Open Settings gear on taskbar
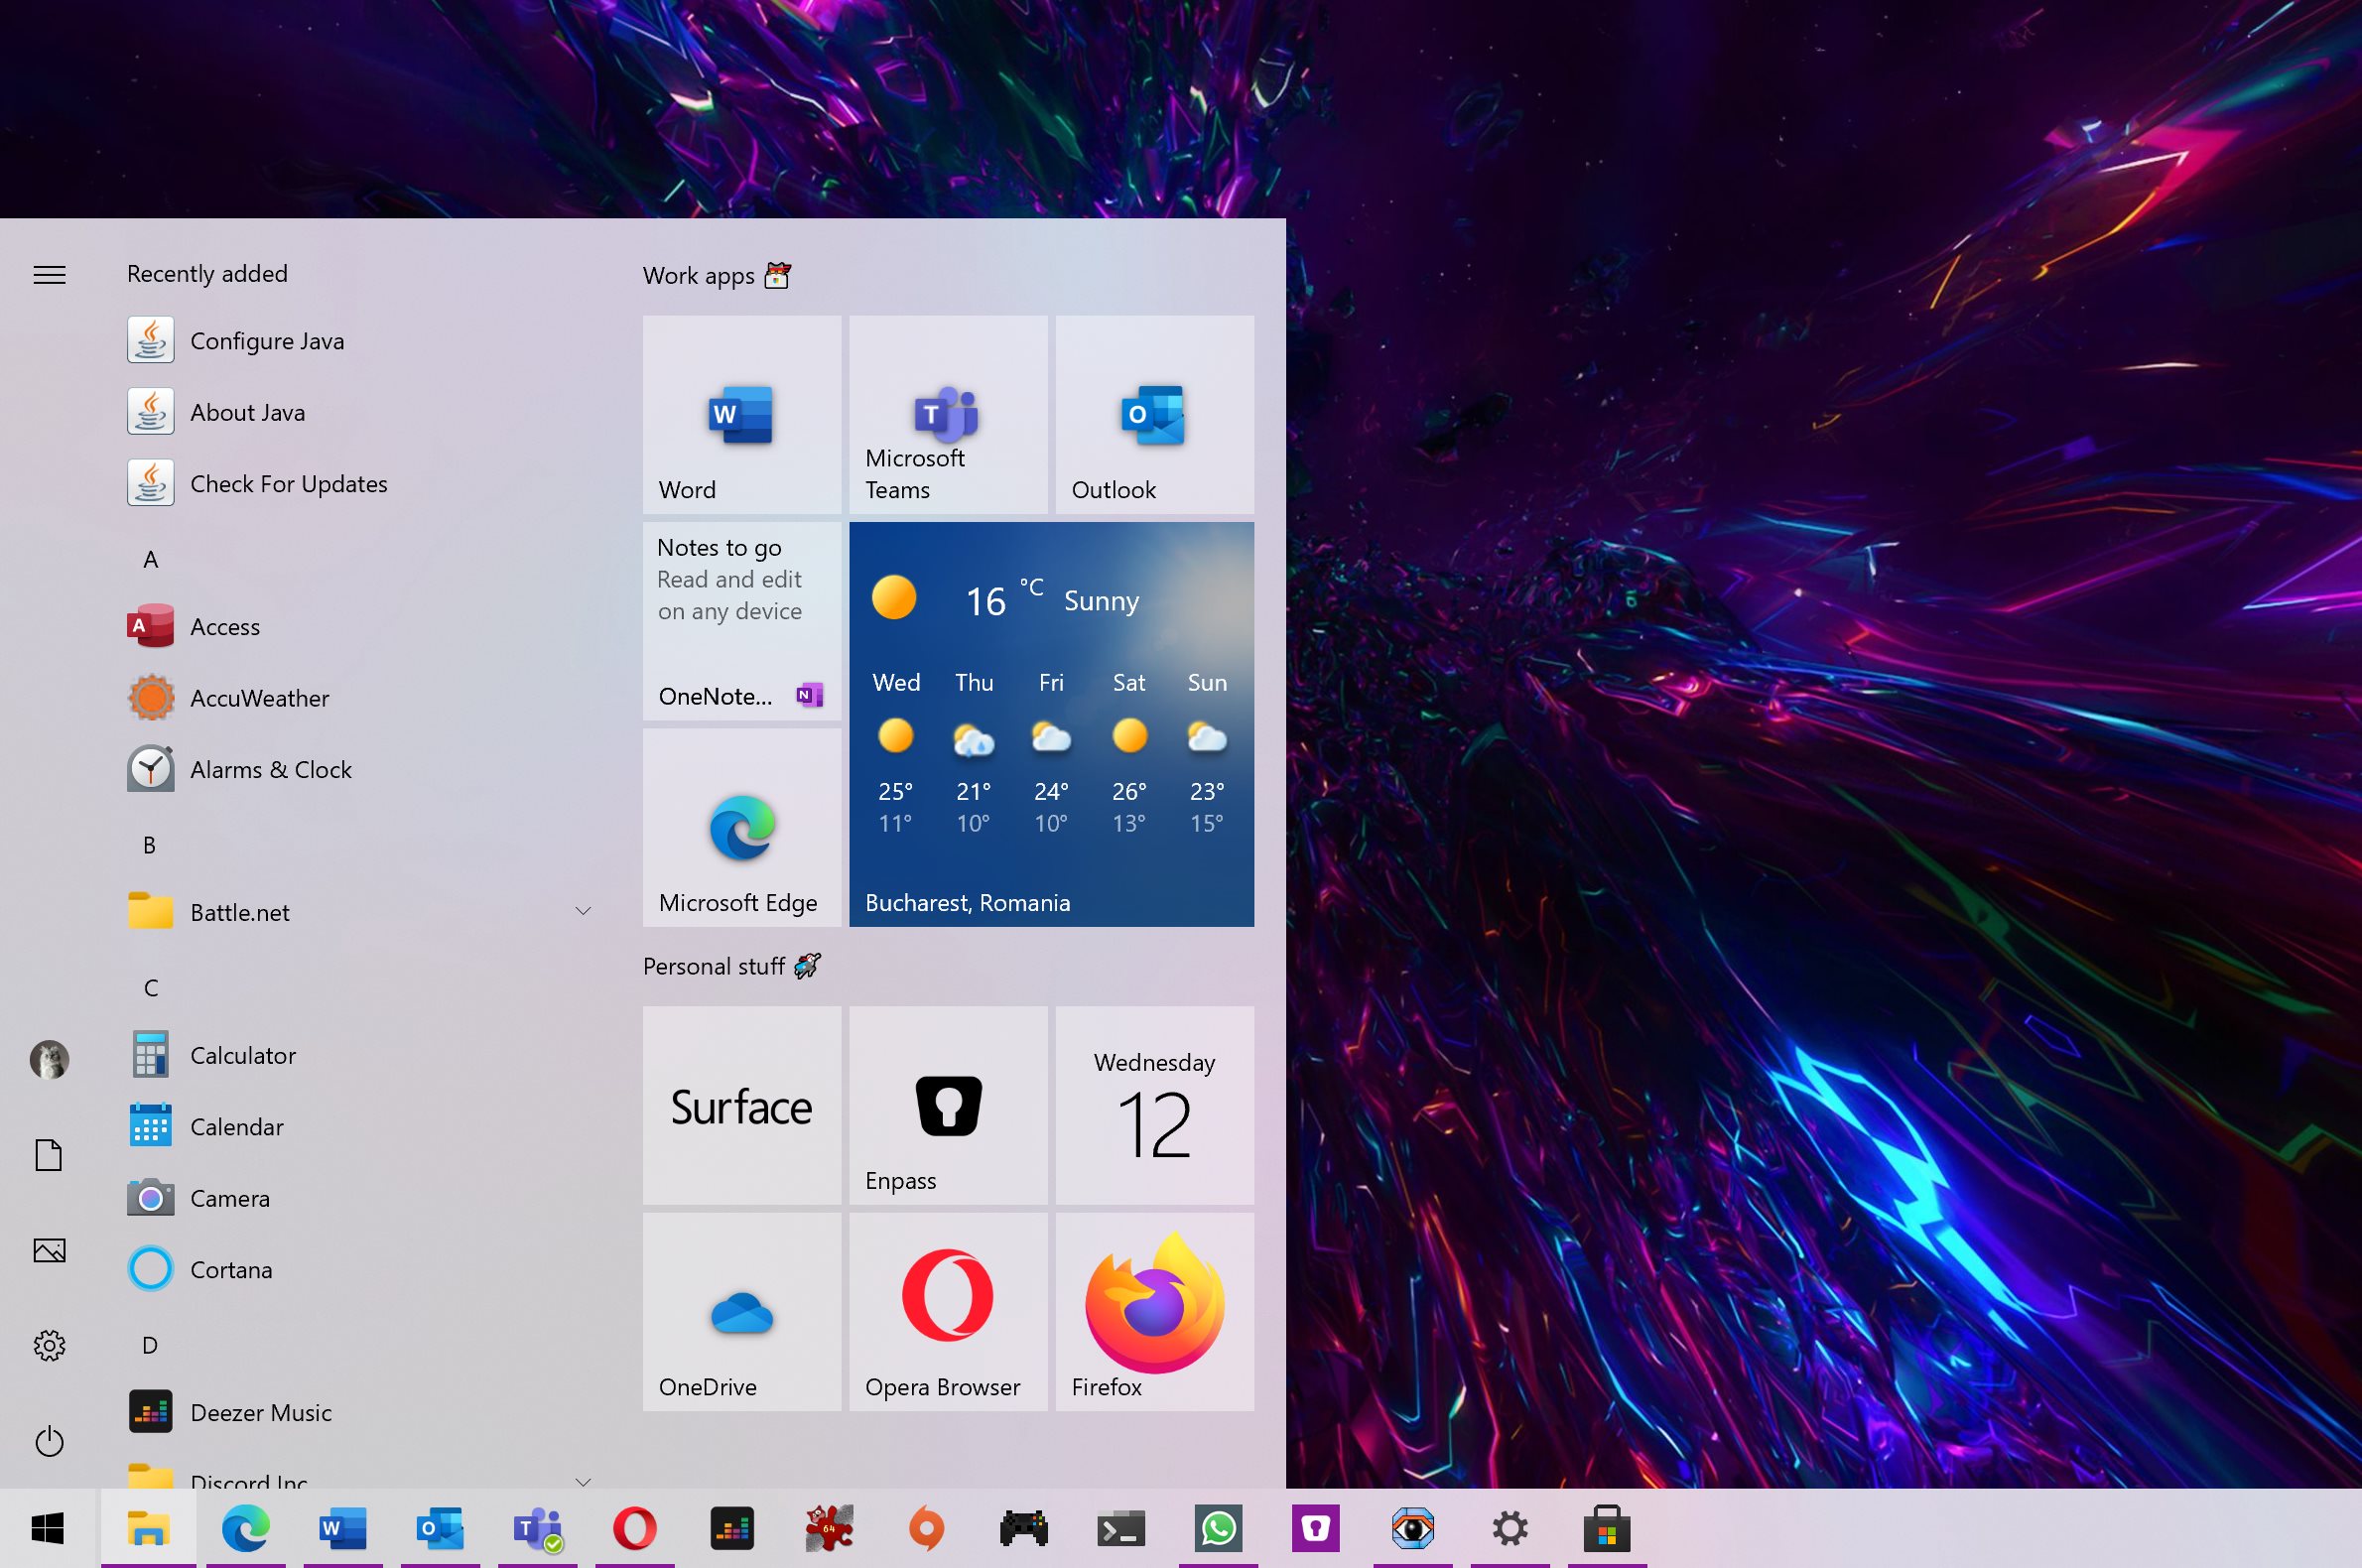 (x=1509, y=1528)
